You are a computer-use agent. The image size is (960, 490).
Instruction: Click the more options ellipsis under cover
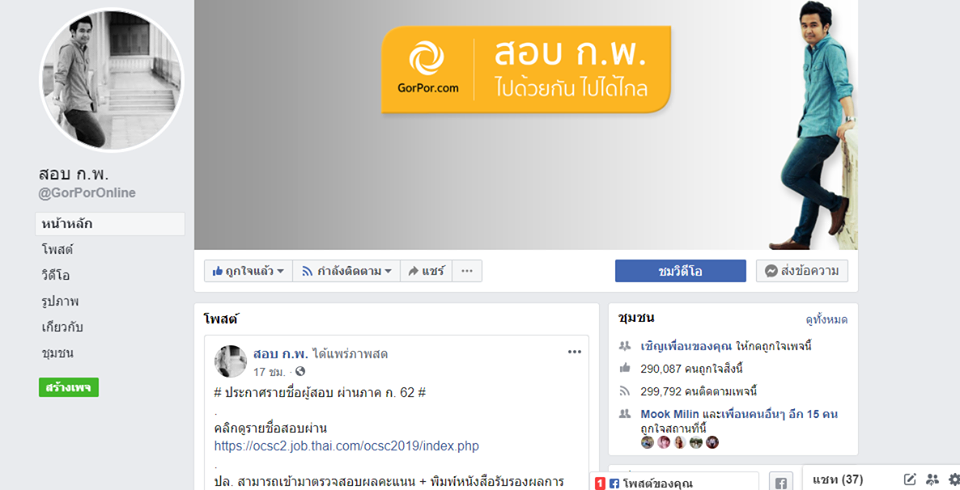pyautogui.click(x=467, y=271)
